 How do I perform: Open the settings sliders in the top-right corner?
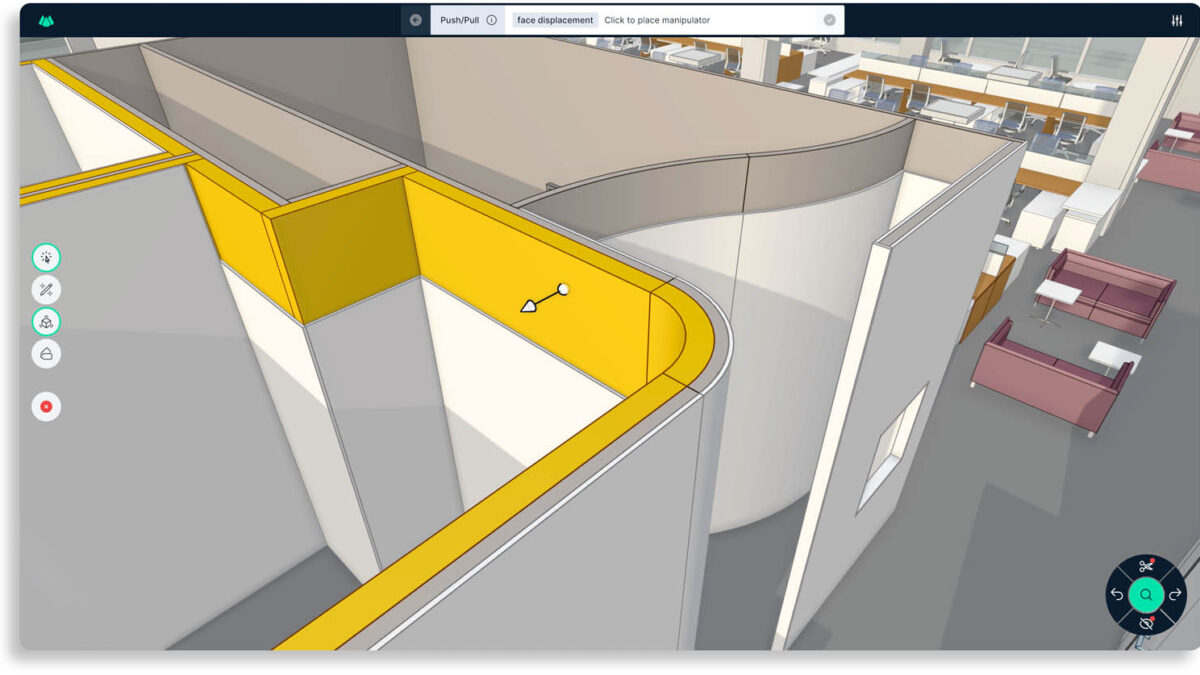pos(1176,21)
